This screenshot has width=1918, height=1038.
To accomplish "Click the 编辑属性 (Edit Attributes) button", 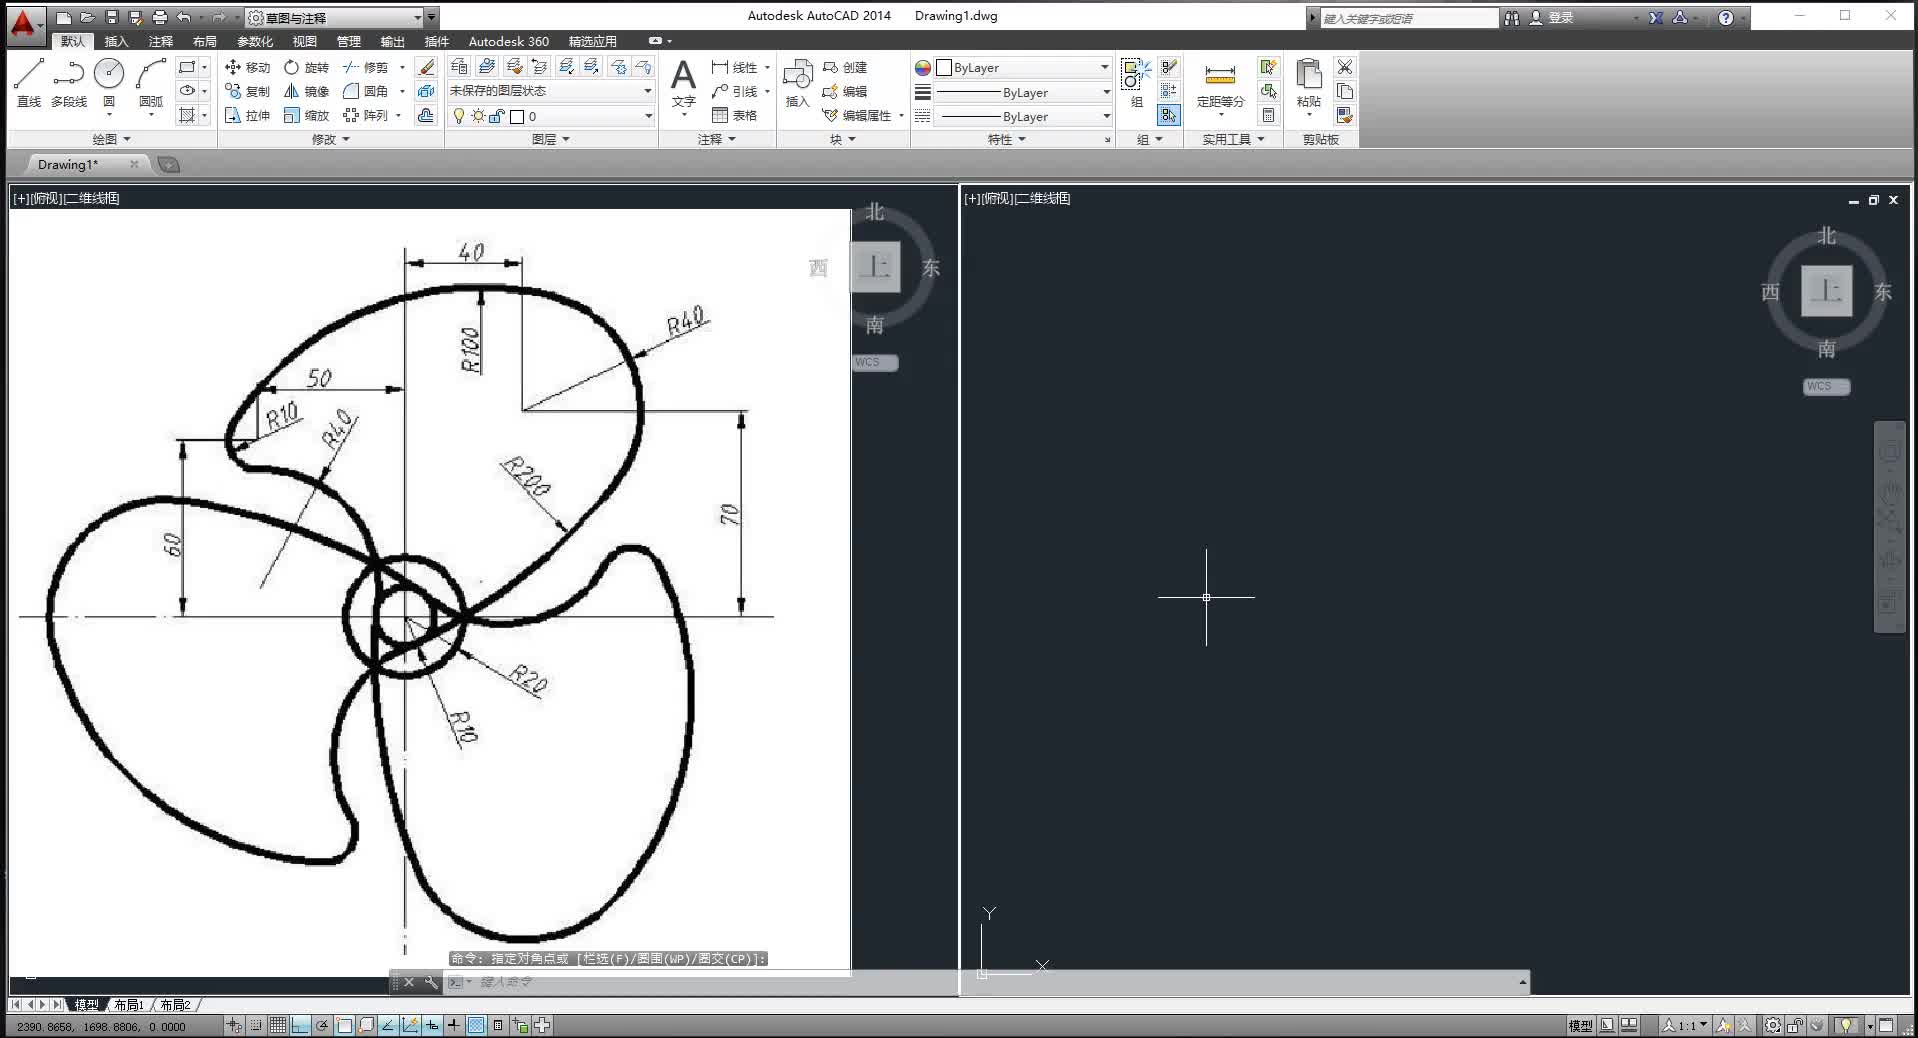I will (x=857, y=115).
